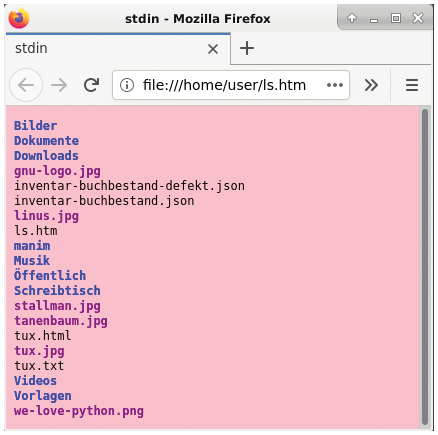Click the vertical scrollbar of the page
The height and width of the screenshot is (435, 438).
point(425,267)
